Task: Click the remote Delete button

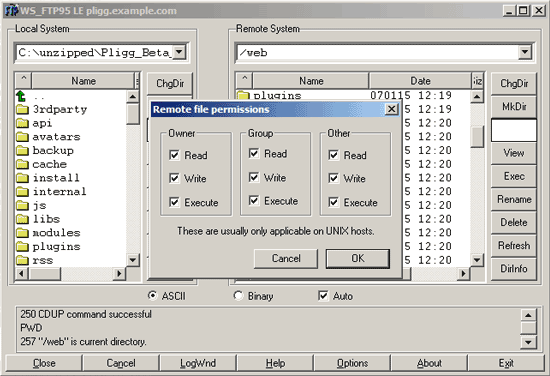Action: pyautogui.click(x=514, y=222)
